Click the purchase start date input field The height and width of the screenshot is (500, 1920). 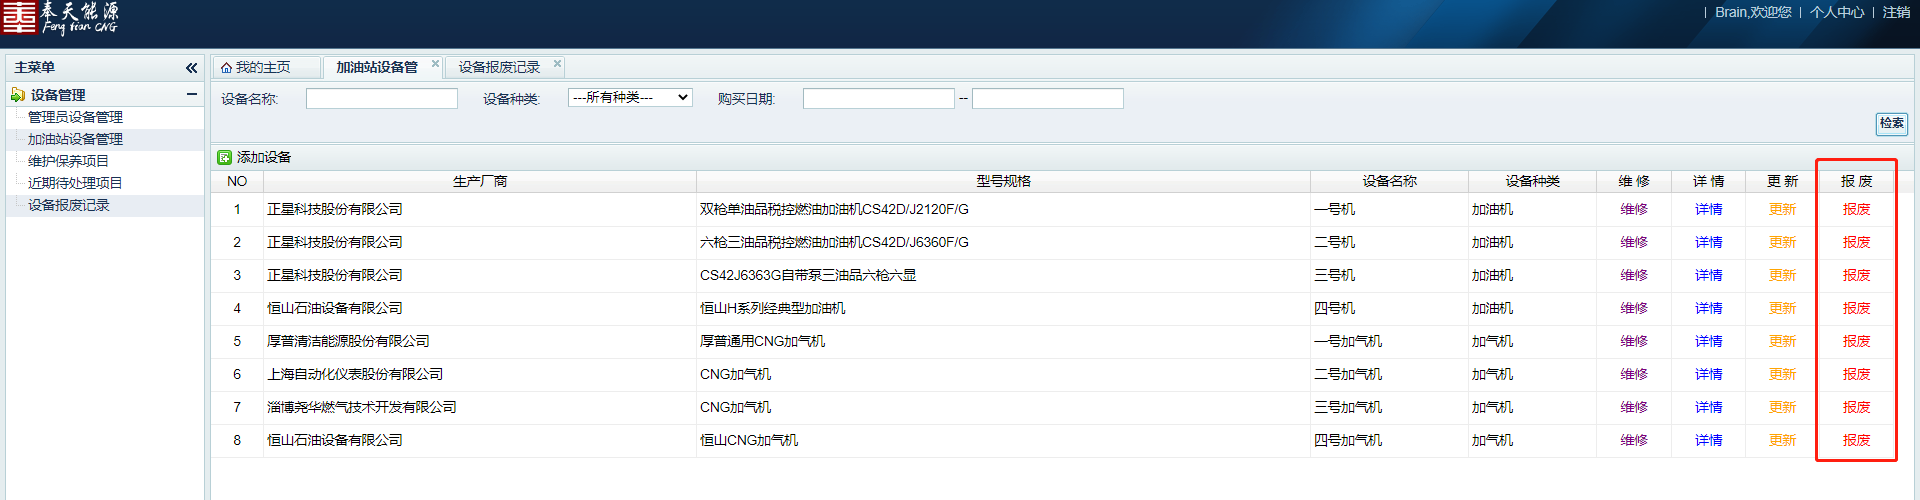pyautogui.click(x=878, y=98)
